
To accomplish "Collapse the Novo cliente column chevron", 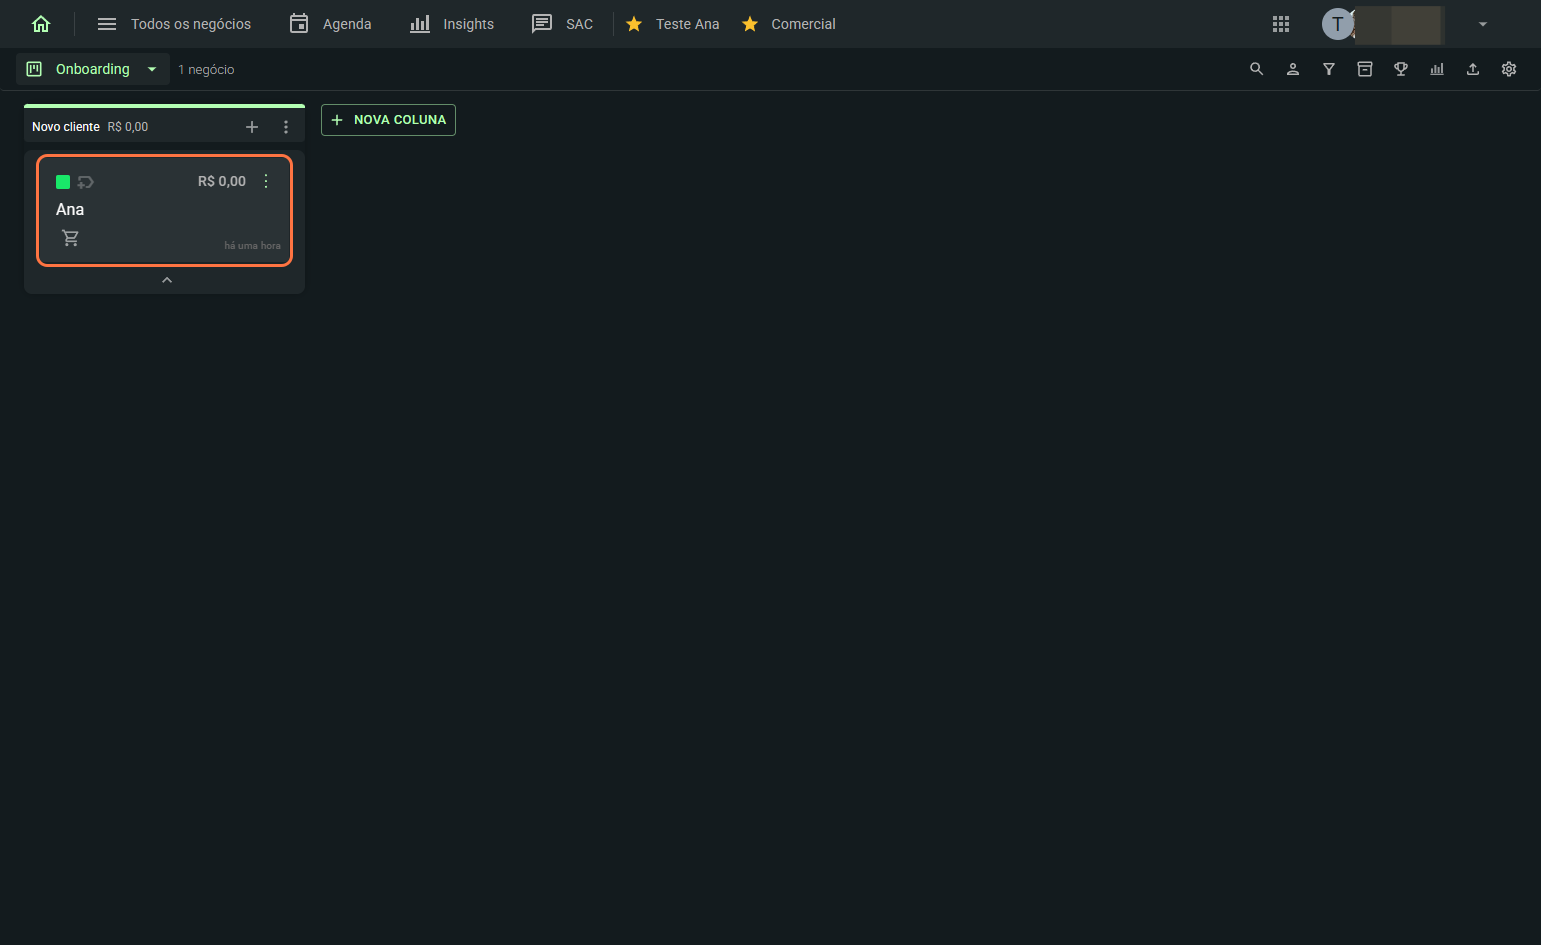I will 167,280.
